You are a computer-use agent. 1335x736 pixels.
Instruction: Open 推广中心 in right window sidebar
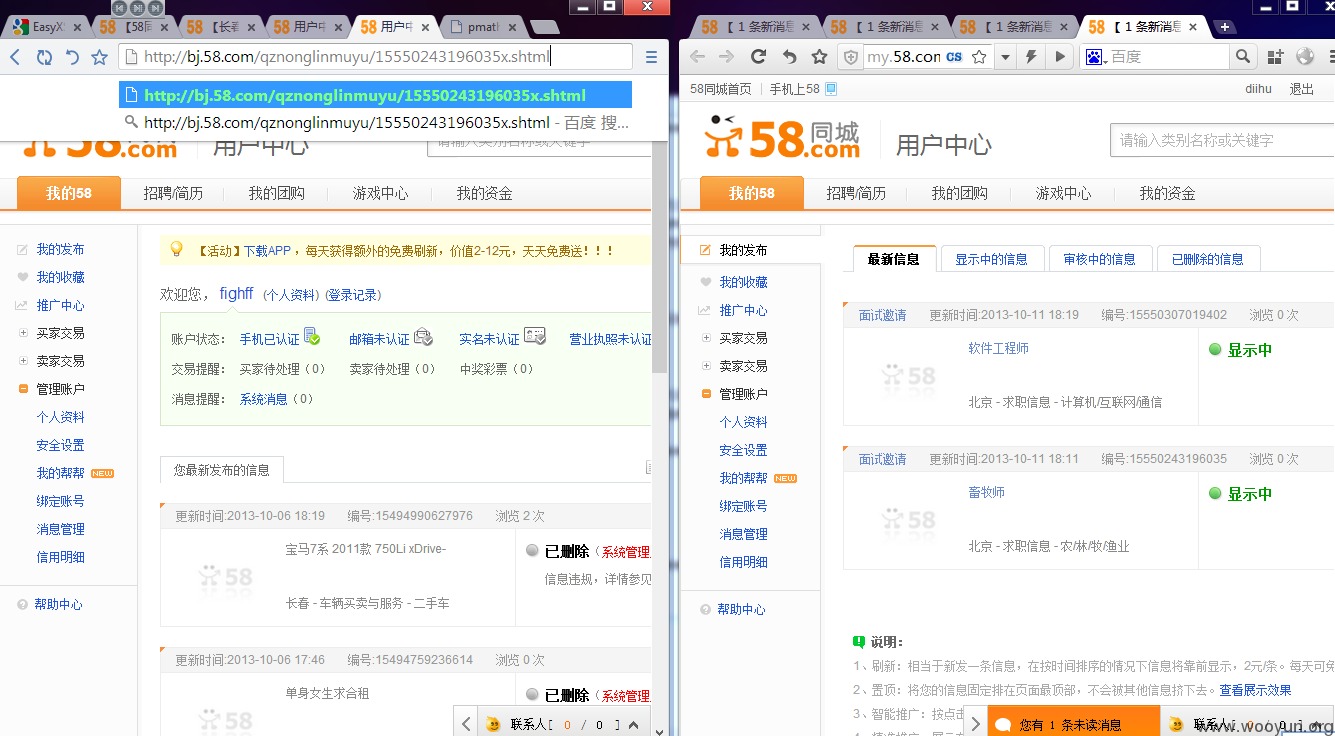(743, 310)
